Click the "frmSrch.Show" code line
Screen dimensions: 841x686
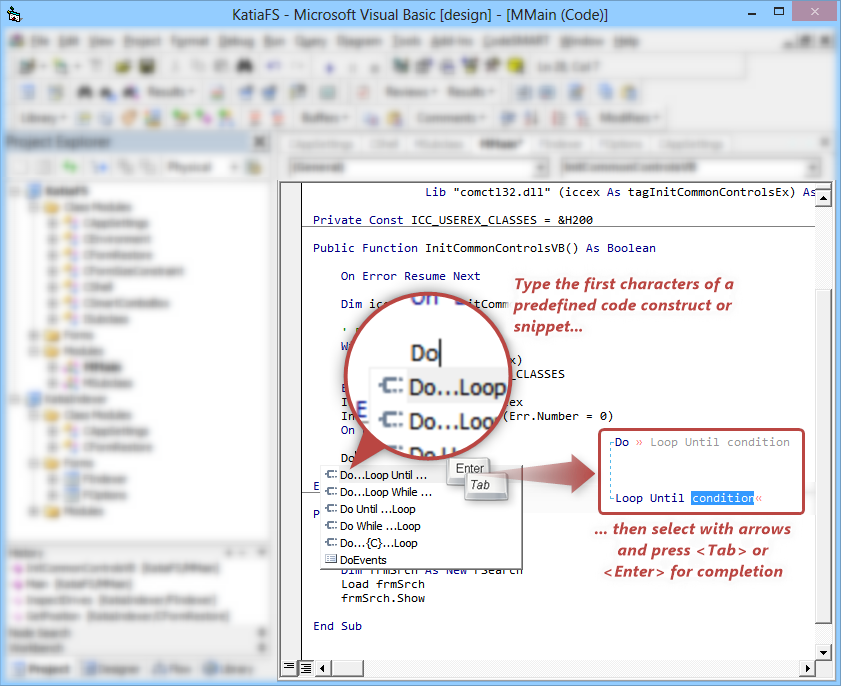click(383, 598)
